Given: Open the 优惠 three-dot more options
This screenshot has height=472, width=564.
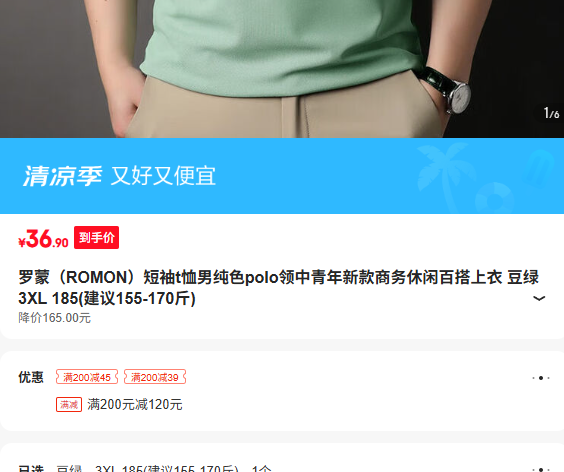Looking at the screenshot, I should click(541, 378).
